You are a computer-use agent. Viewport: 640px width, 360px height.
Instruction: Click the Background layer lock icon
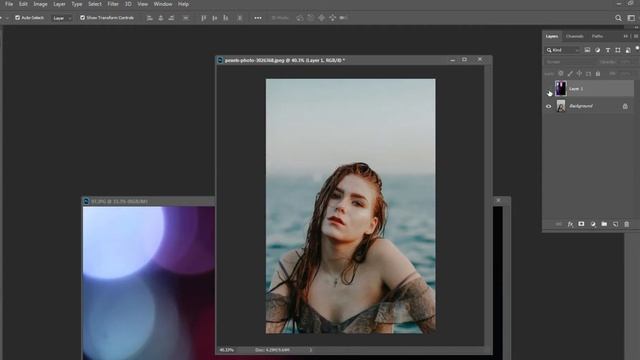click(x=625, y=106)
